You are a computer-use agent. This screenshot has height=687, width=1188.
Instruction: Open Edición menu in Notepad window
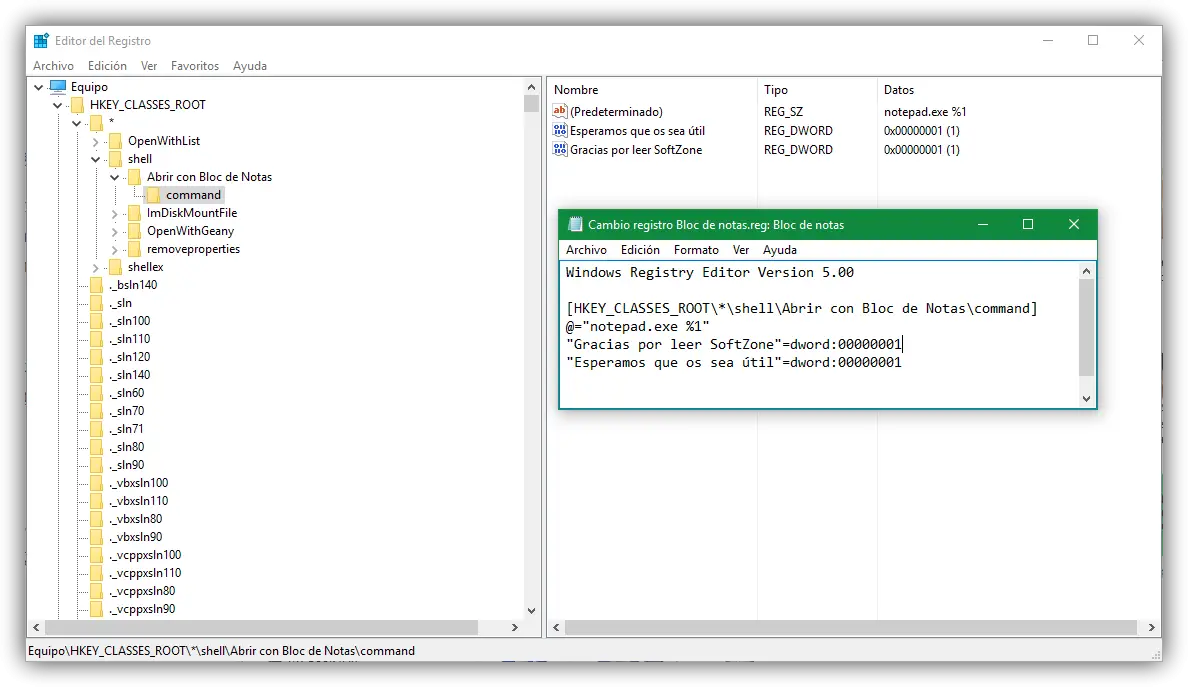click(640, 250)
